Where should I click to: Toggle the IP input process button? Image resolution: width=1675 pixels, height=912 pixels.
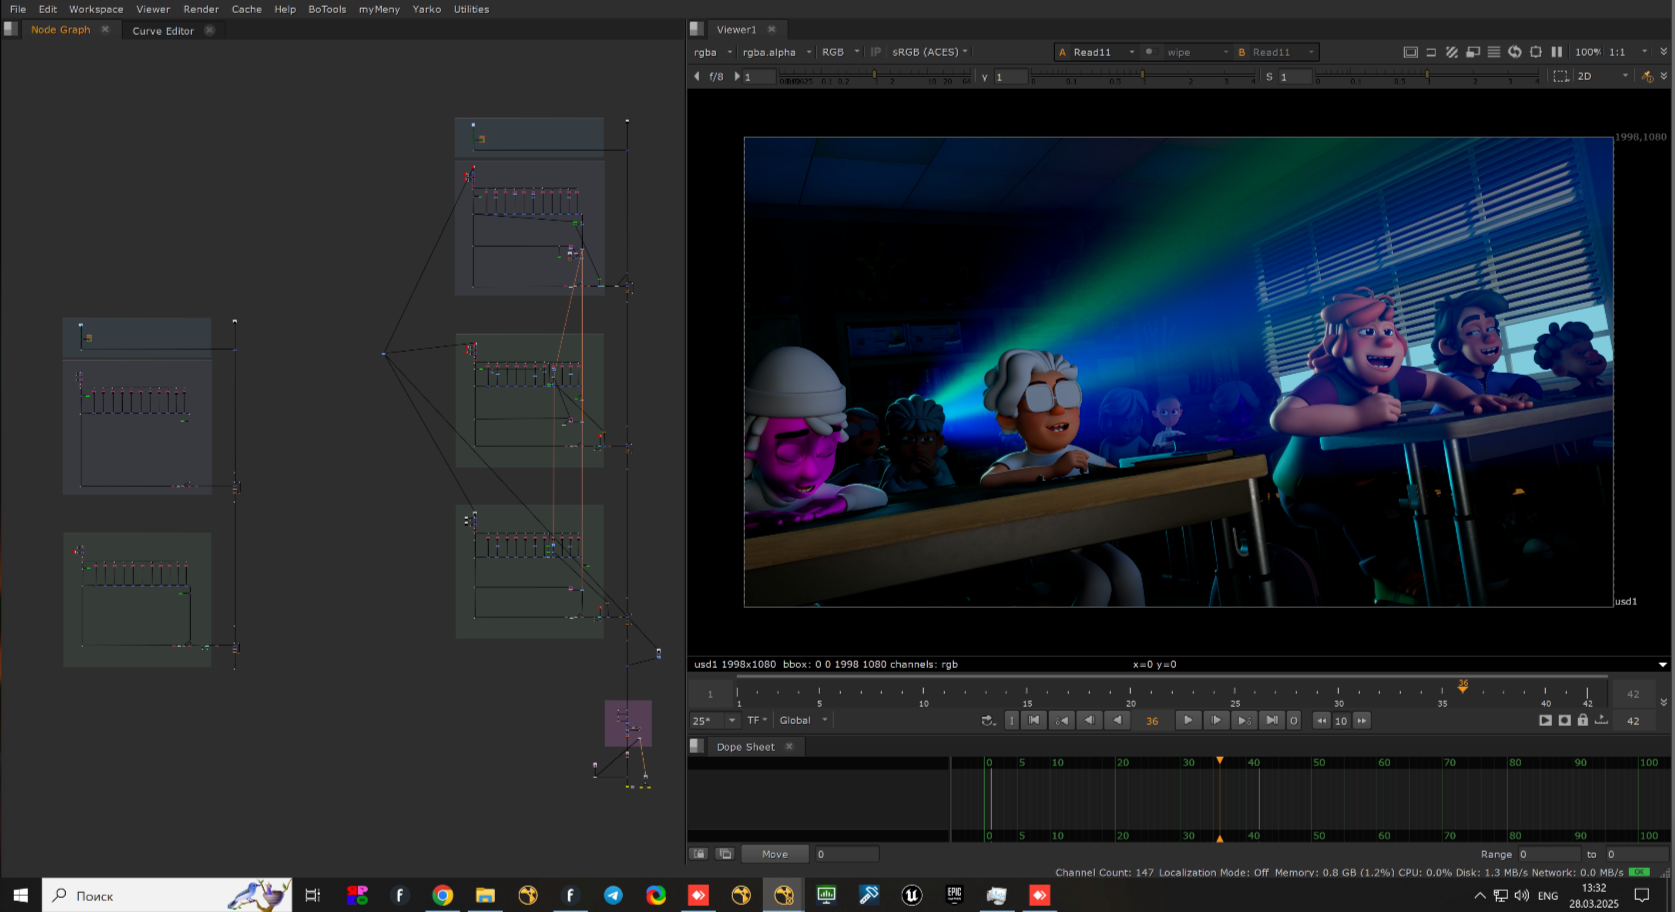[x=876, y=52]
